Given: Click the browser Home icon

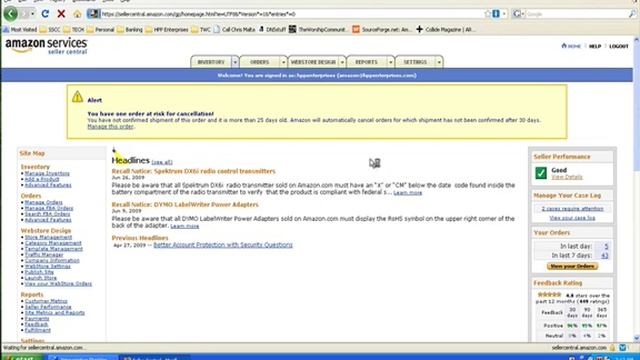Looking at the screenshot, I should pyautogui.click(x=77, y=14).
